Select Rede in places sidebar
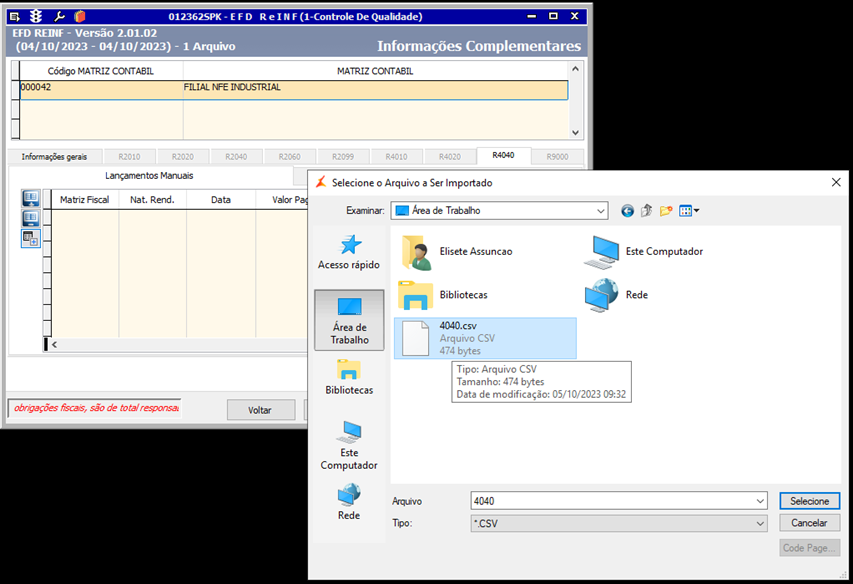 (349, 502)
